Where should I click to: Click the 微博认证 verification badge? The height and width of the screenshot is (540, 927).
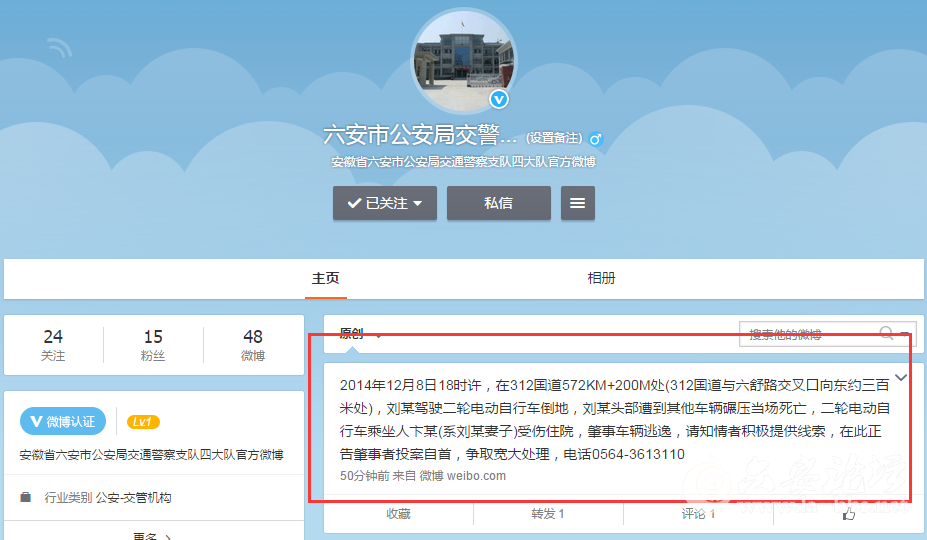click(x=63, y=421)
